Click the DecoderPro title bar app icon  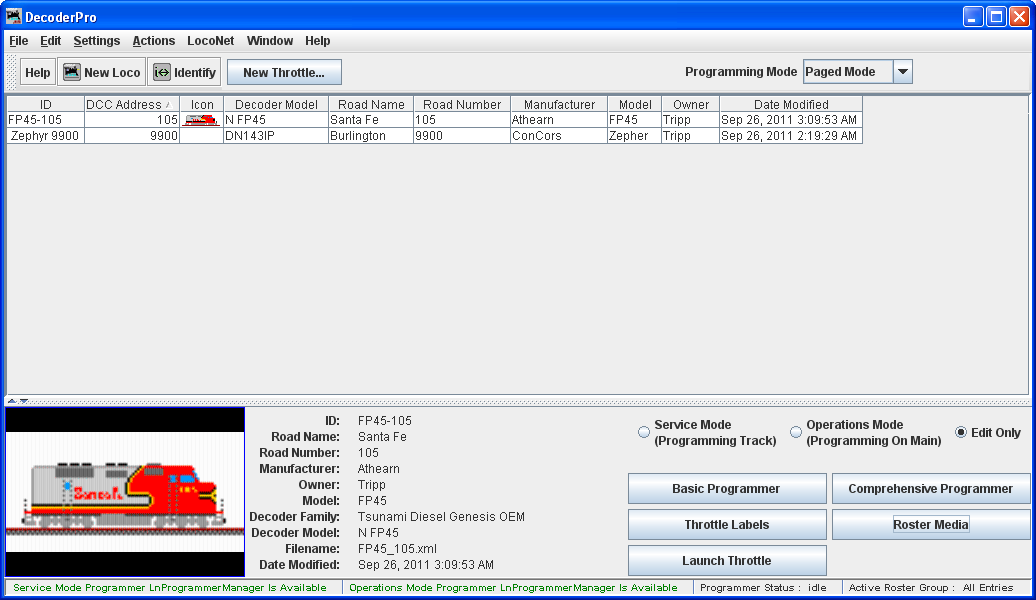[x=14, y=17]
